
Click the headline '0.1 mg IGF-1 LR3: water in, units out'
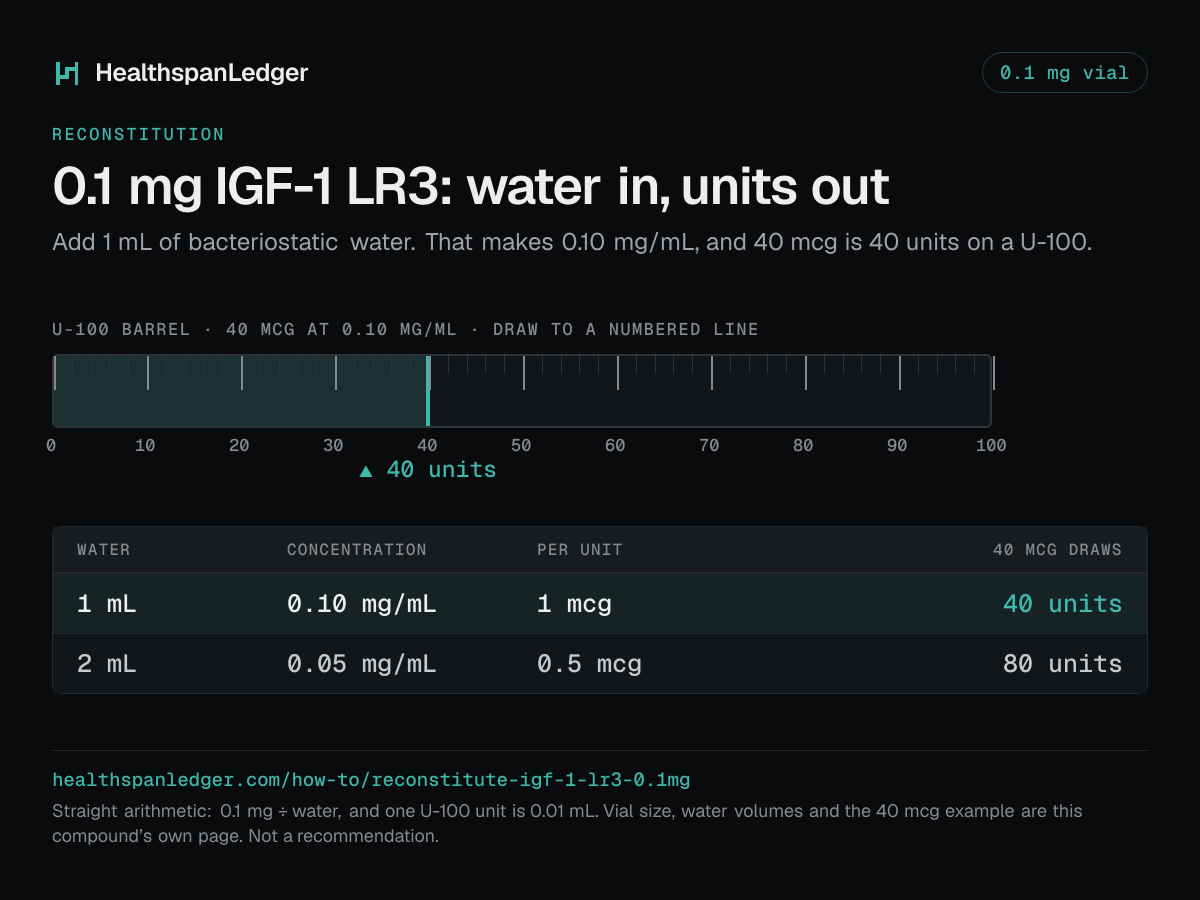(x=471, y=187)
